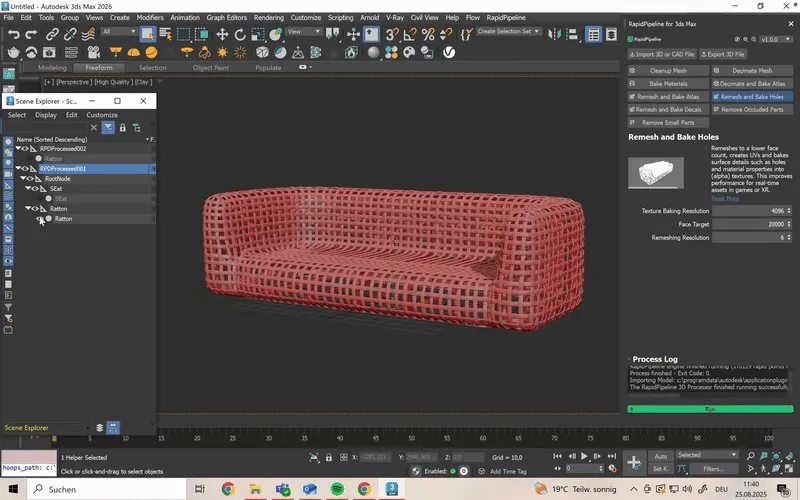Select the Move transform tool
Image resolution: width=800 pixels, height=500 pixels.
pyautogui.click(x=223, y=34)
